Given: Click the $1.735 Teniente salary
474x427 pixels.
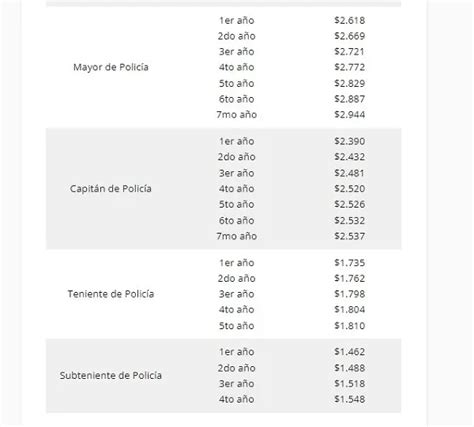Looking at the screenshot, I should 350,263.
